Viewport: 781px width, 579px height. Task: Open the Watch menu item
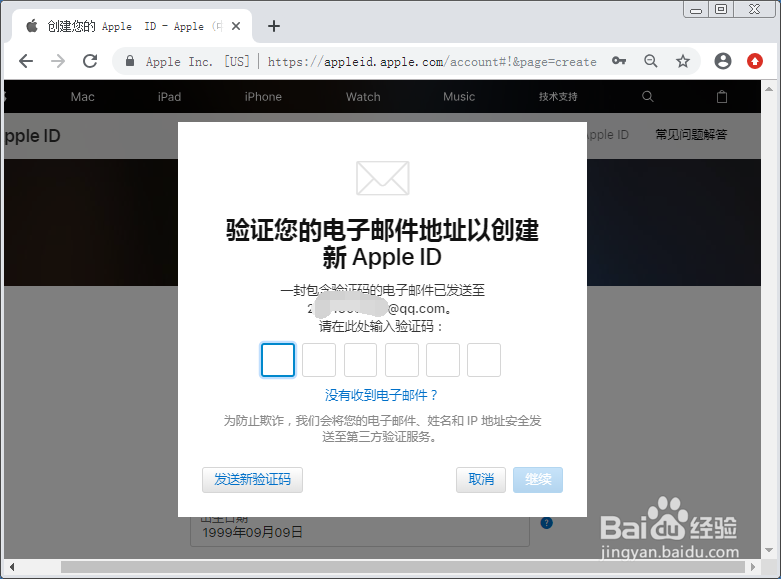[363, 97]
